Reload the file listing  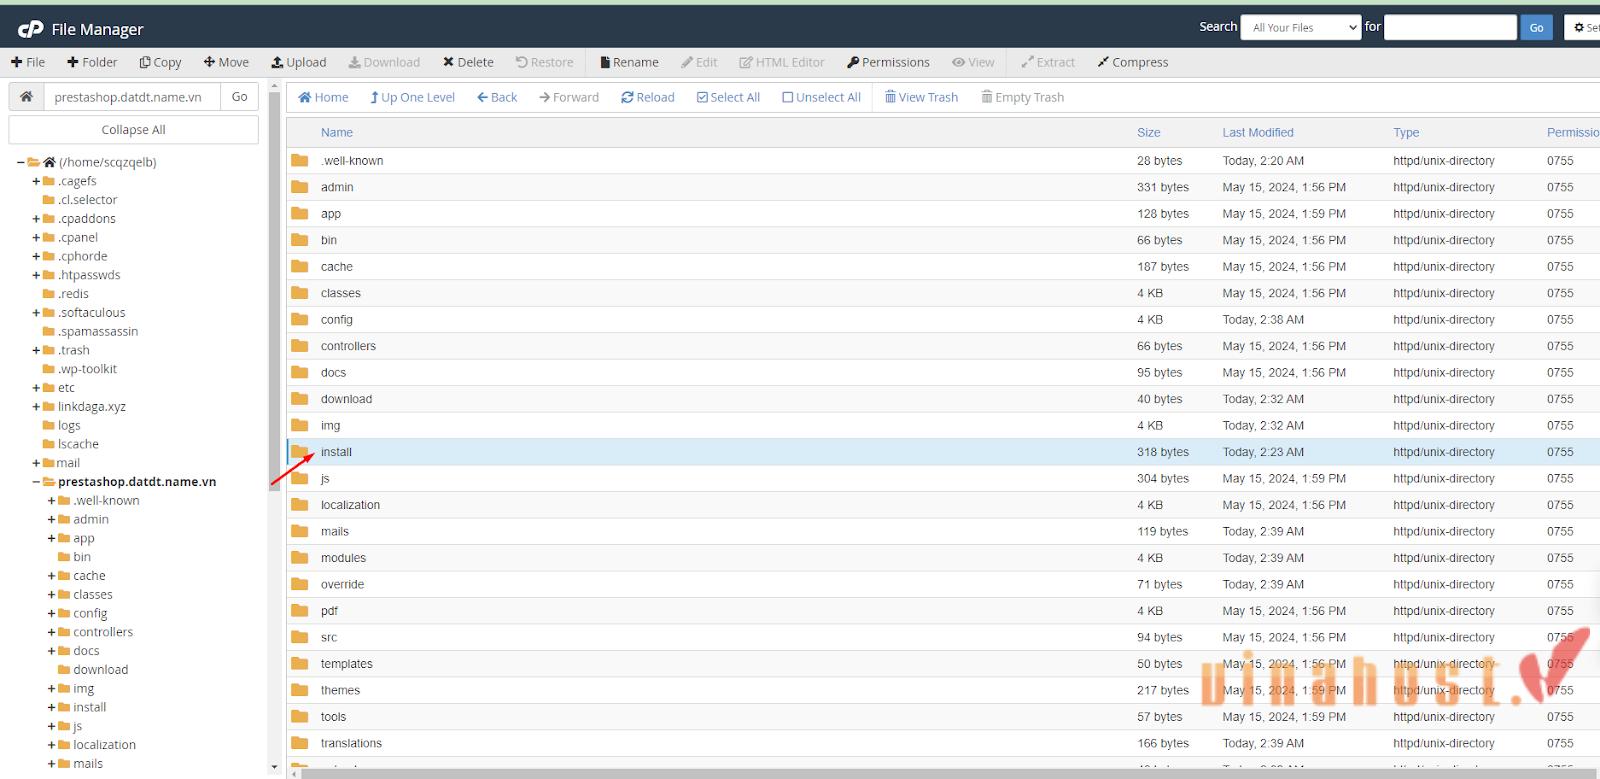[647, 97]
